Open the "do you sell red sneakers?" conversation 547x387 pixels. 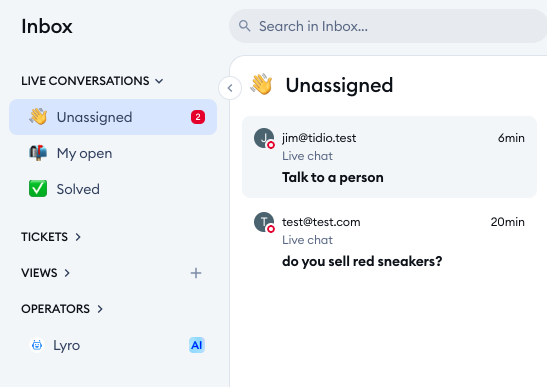click(389, 241)
